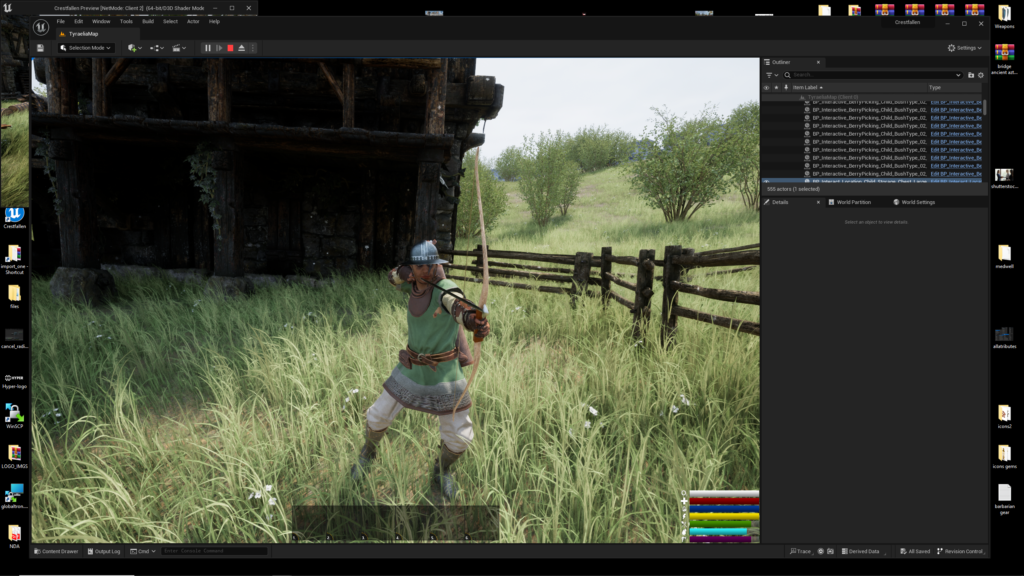
Task: Open Blueprints toolbar dropdown
Action: click(157, 48)
